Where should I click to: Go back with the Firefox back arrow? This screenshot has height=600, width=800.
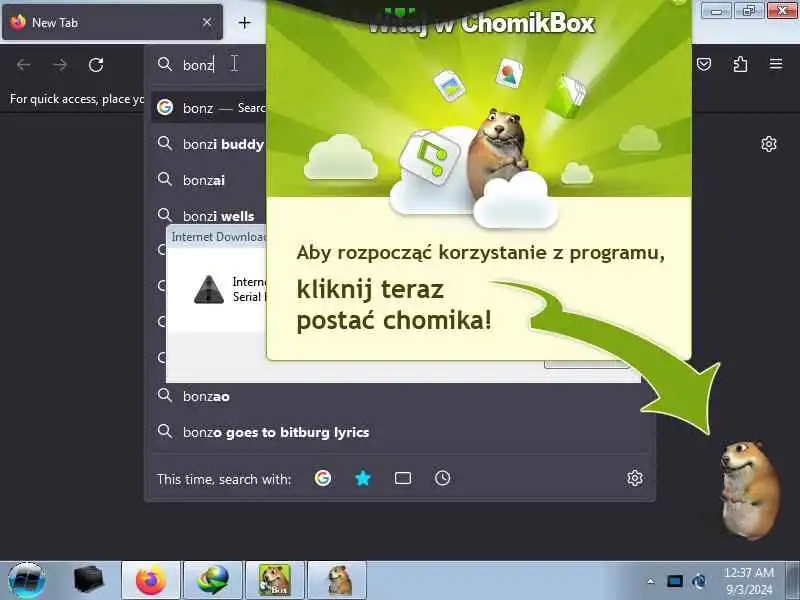(x=23, y=65)
